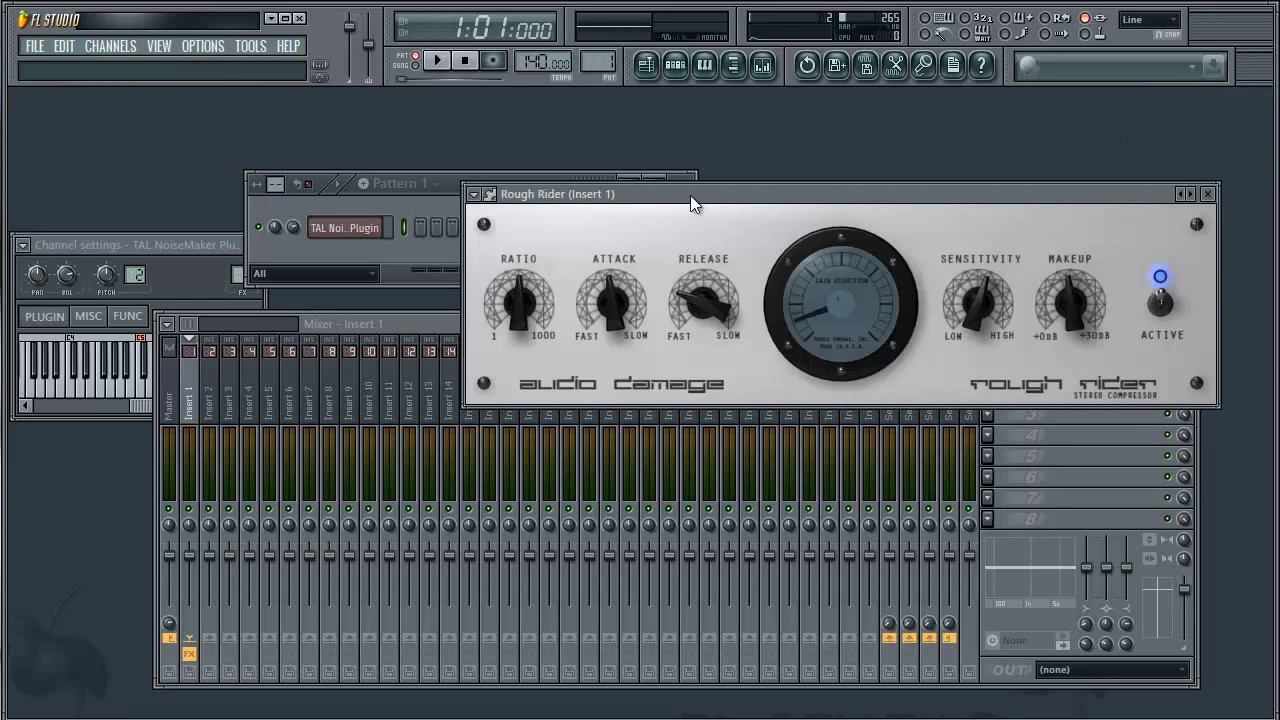
Task: Open the browser toolbar icon
Action: click(733, 66)
